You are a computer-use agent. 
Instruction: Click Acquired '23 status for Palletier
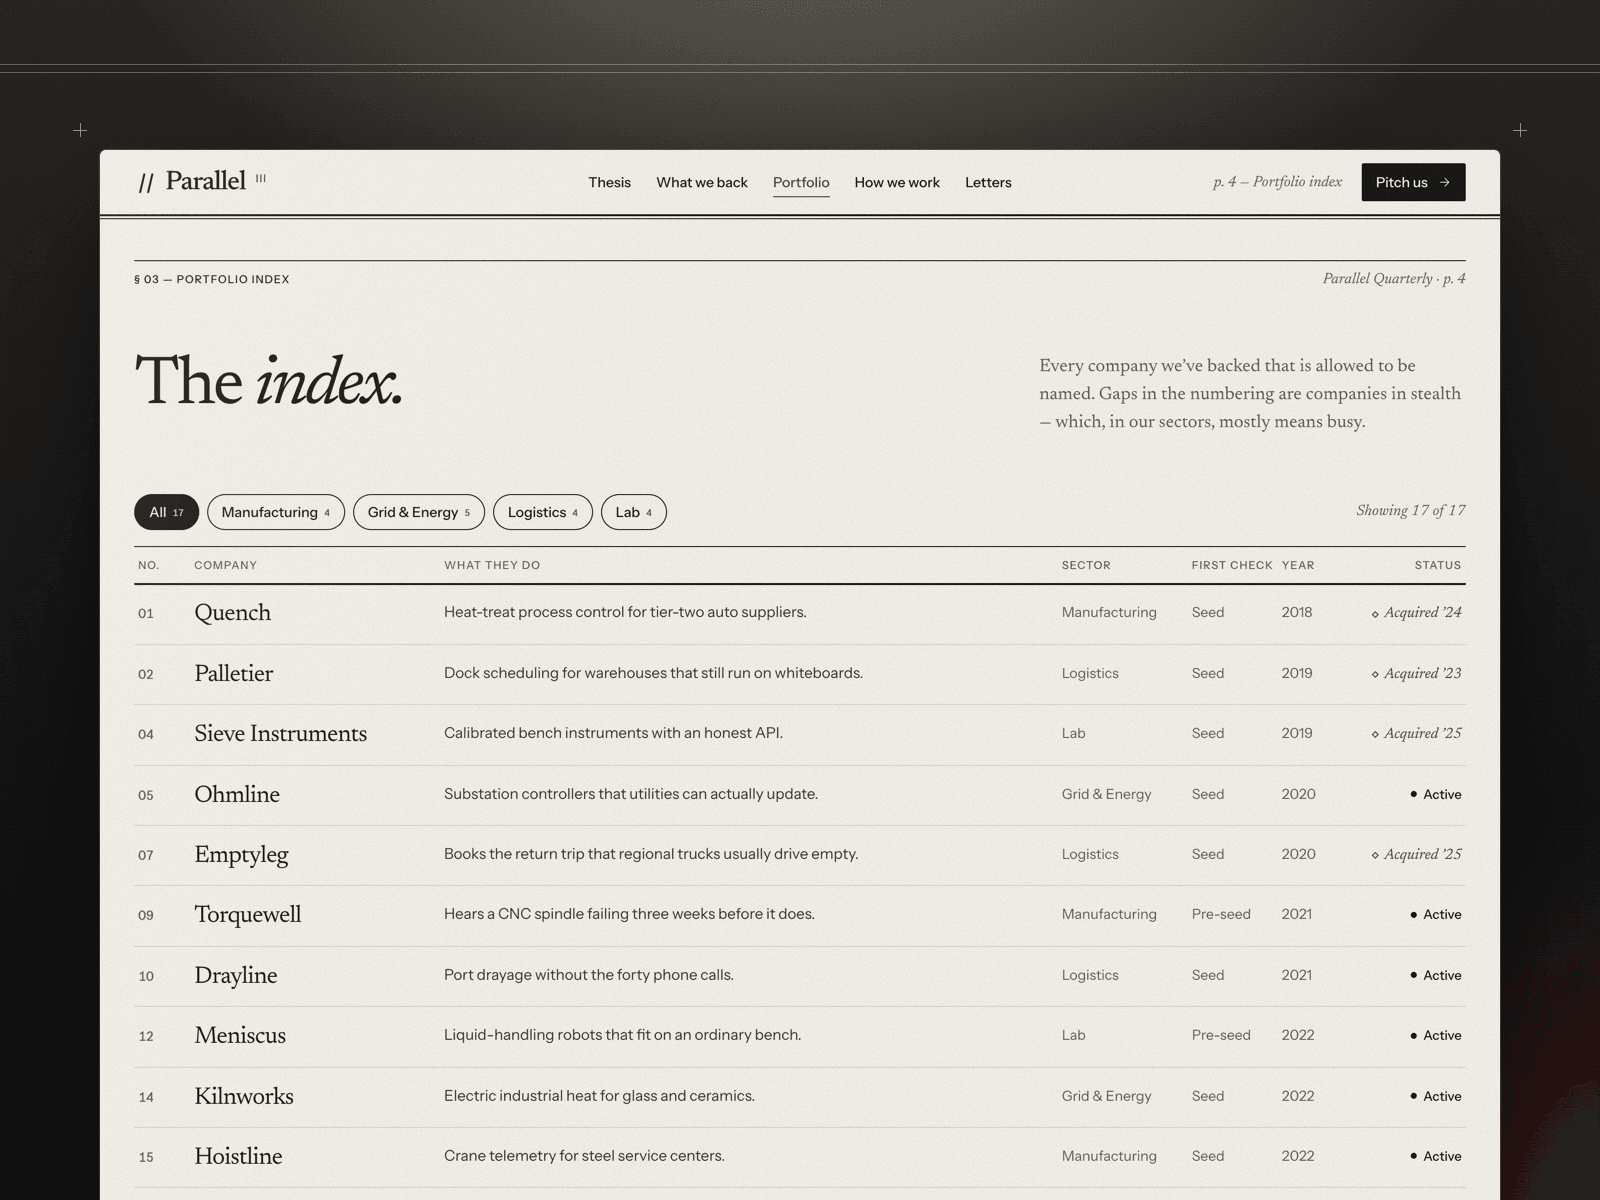click(x=1416, y=673)
